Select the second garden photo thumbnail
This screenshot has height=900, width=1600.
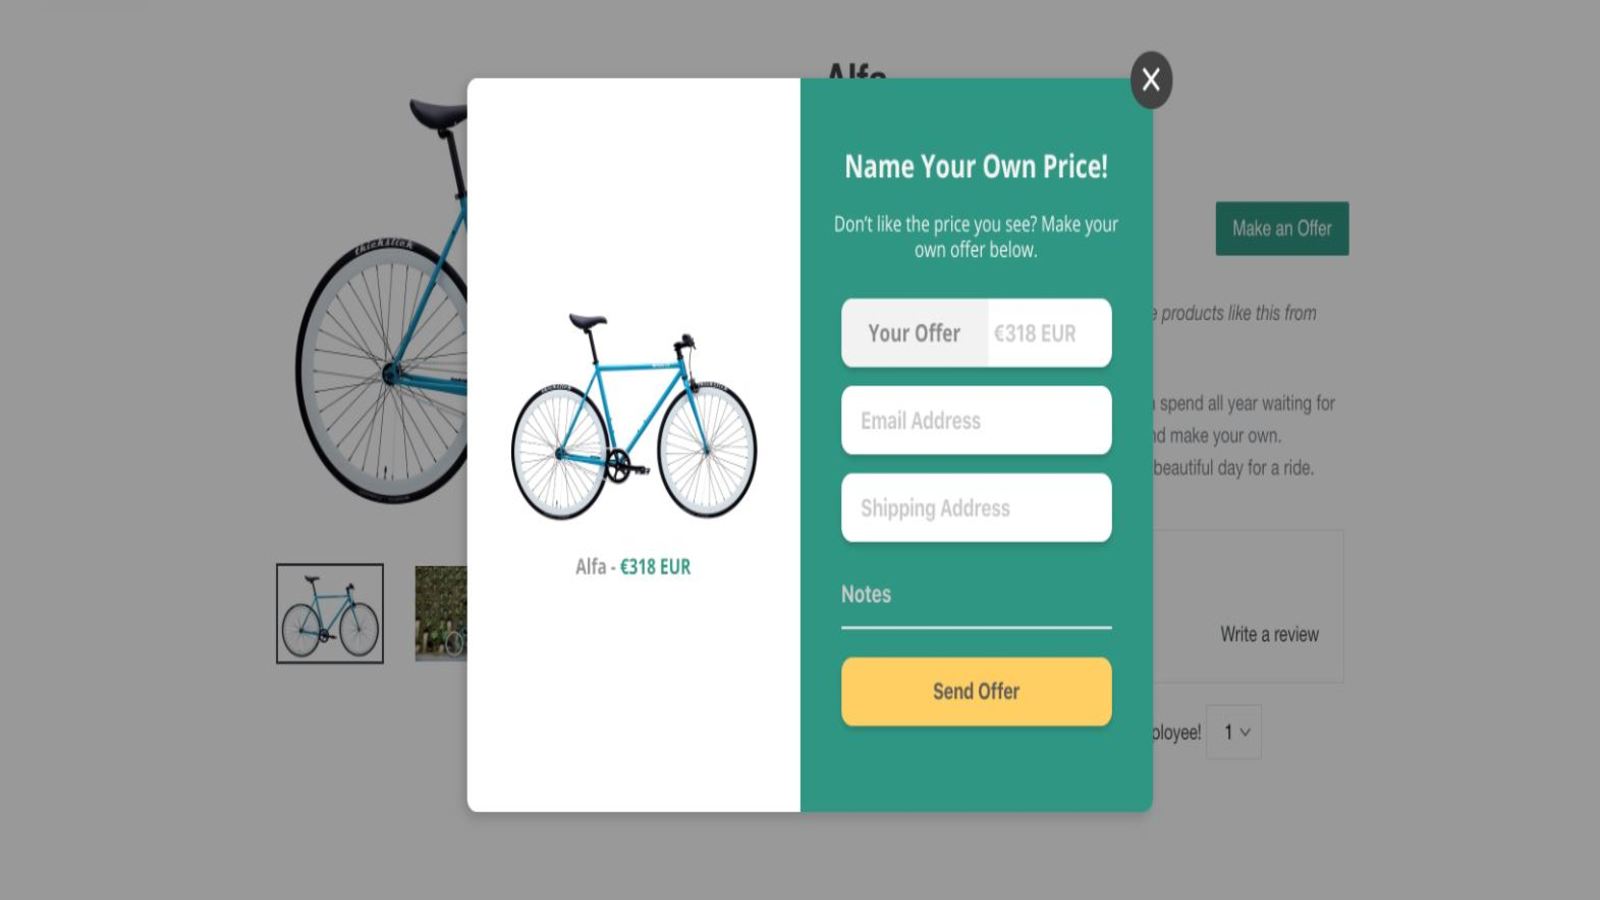(441, 613)
